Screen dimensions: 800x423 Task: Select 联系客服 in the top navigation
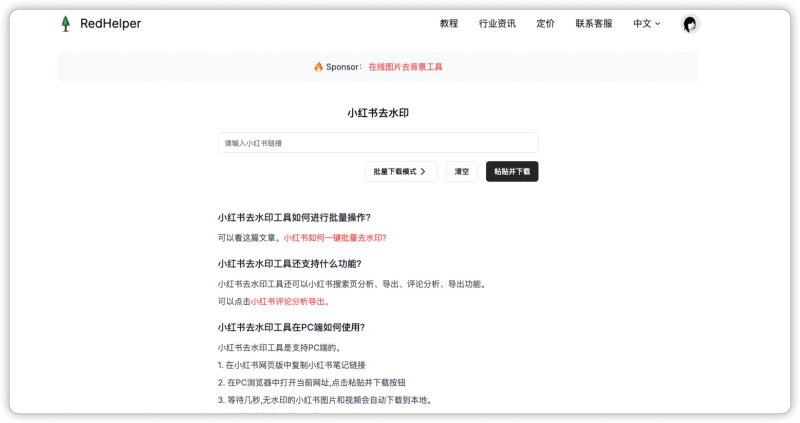pyautogui.click(x=594, y=23)
